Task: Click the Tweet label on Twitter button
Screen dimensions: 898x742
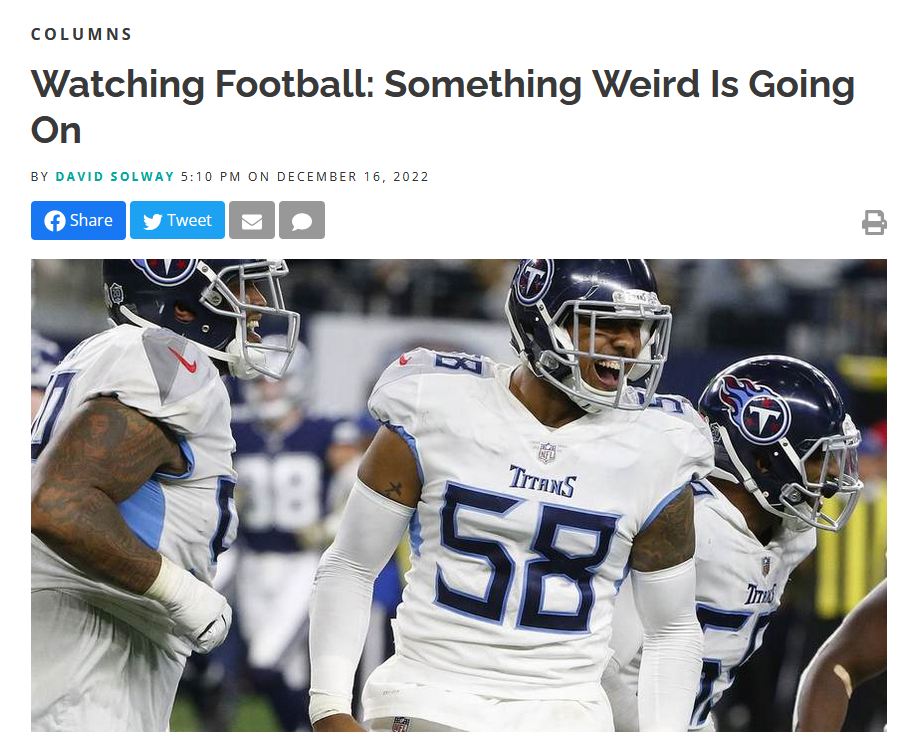Action: 190,220
